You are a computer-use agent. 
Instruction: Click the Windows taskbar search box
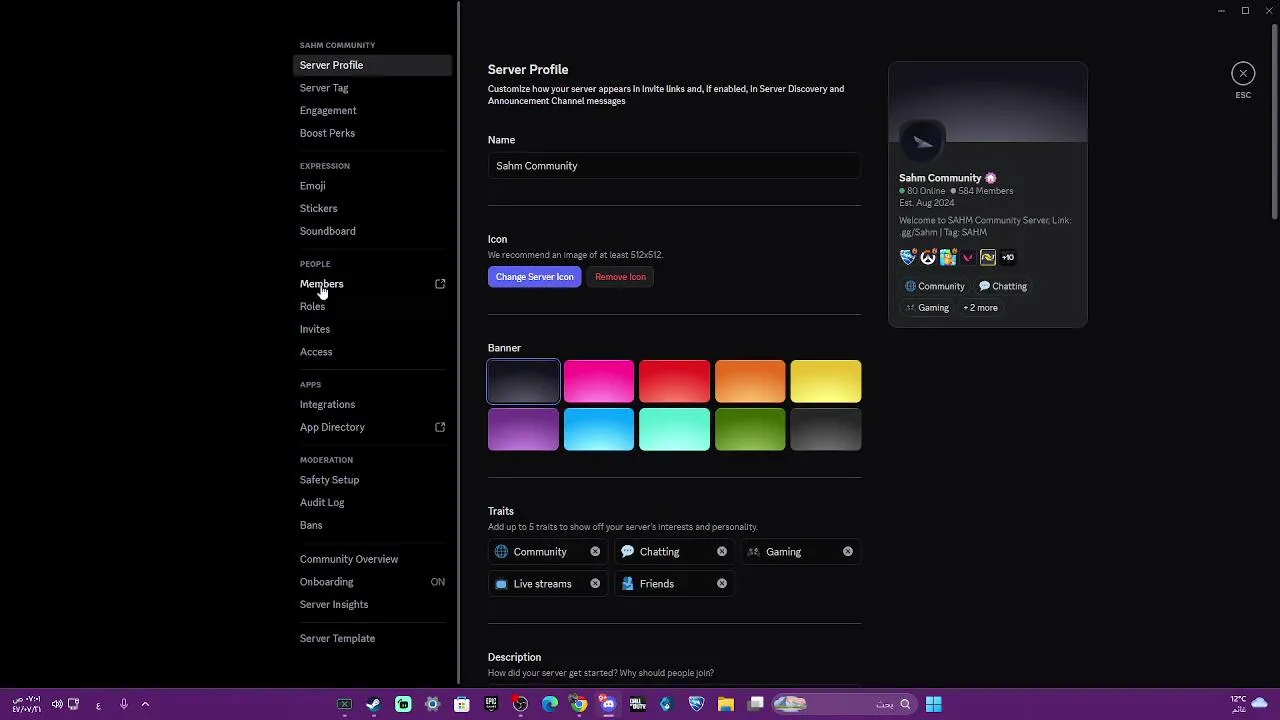(845, 704)
